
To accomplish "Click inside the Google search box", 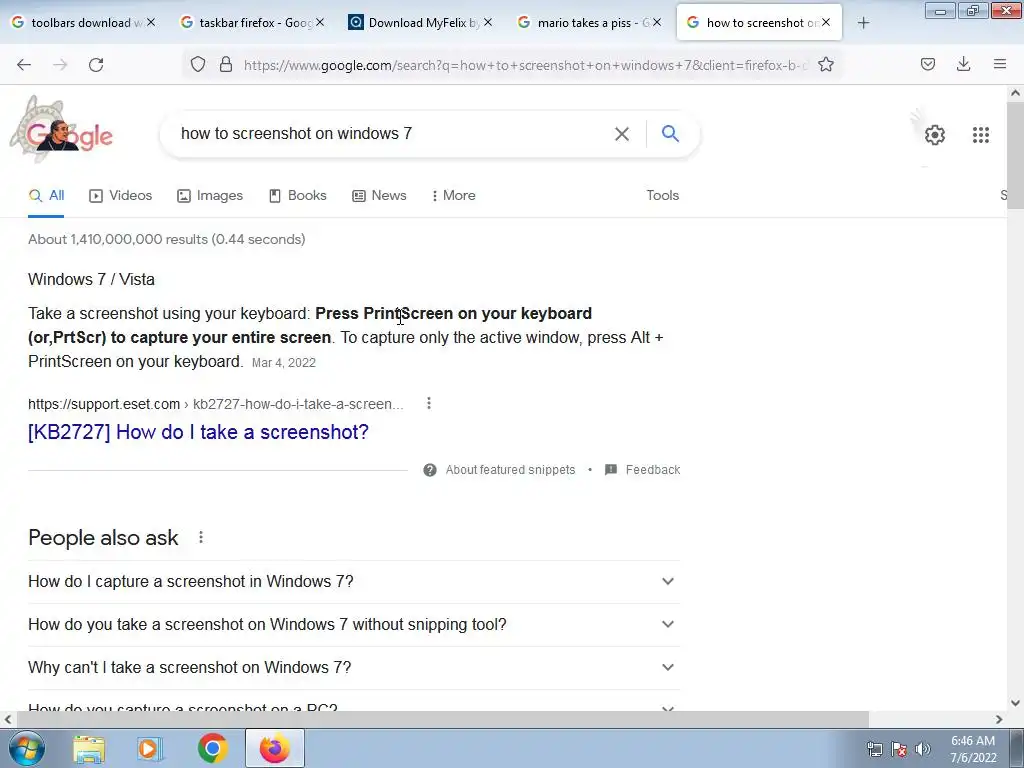I will (x=392, y=134).
